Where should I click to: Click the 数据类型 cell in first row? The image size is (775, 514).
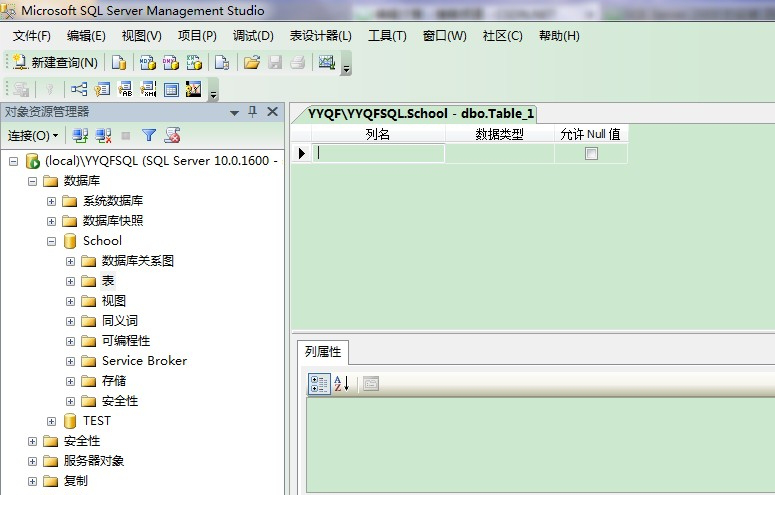[499, 153]
